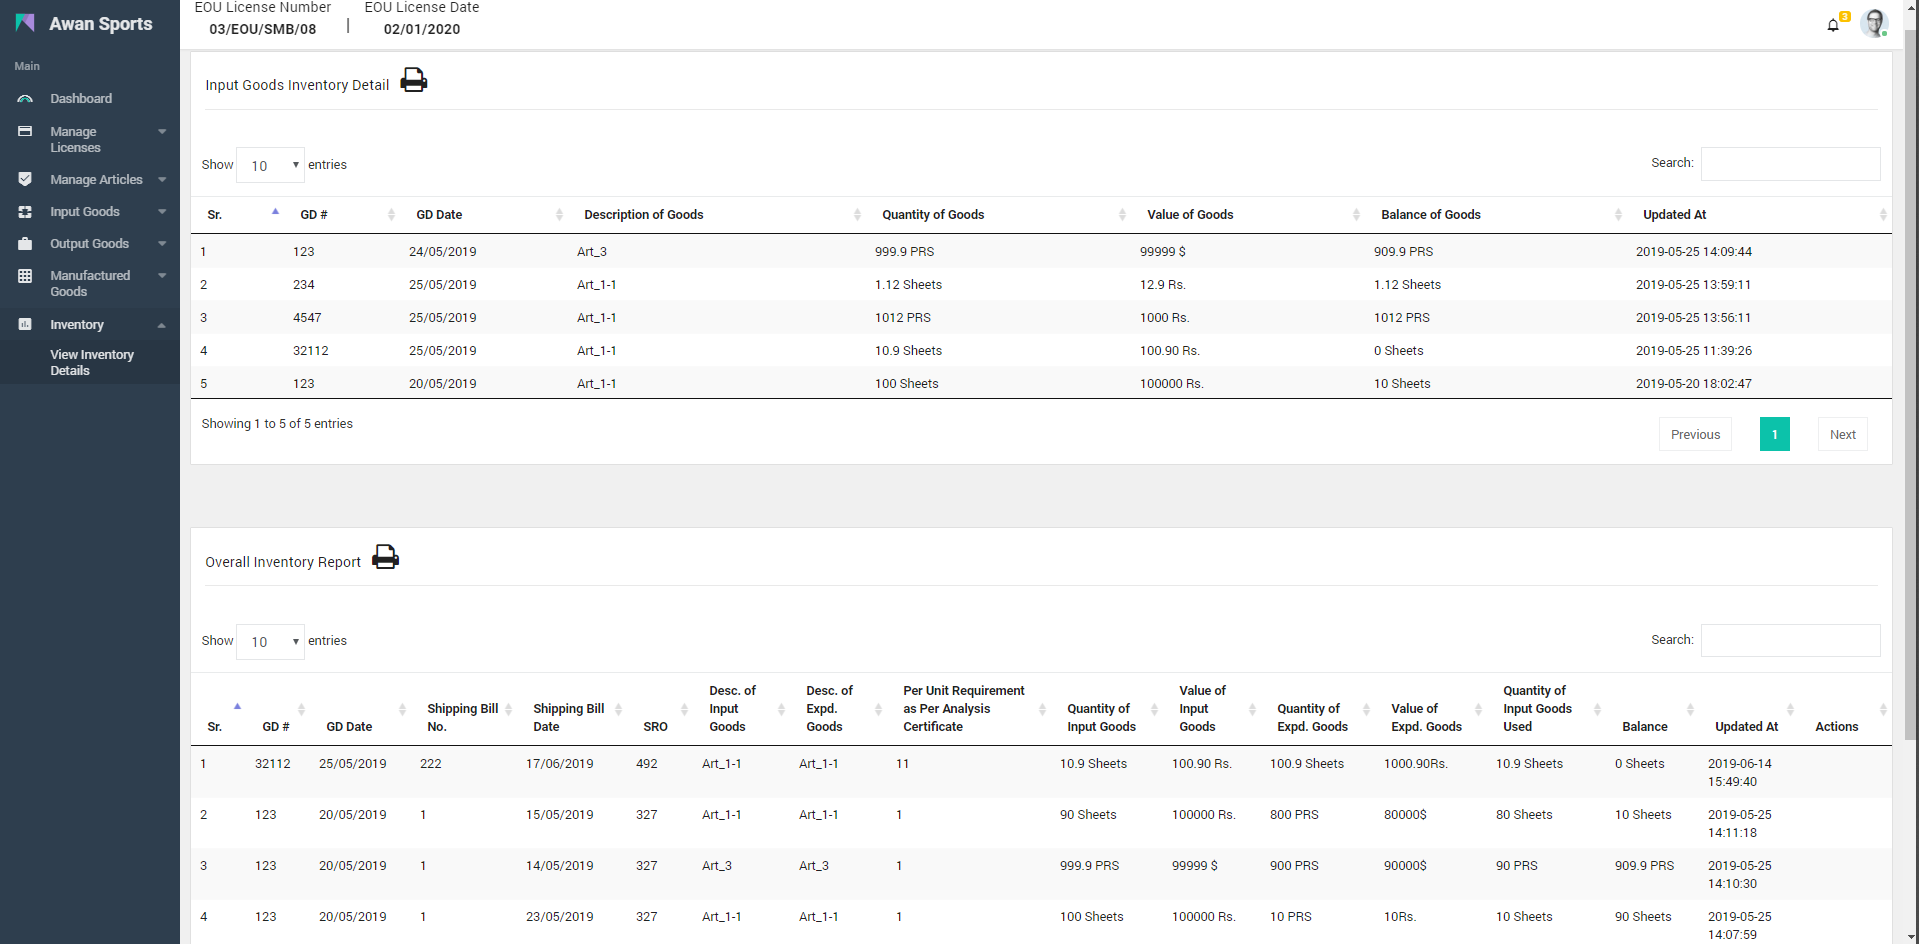Sort overall report by Balance column
The image size is (1919, 944).
1653,709
